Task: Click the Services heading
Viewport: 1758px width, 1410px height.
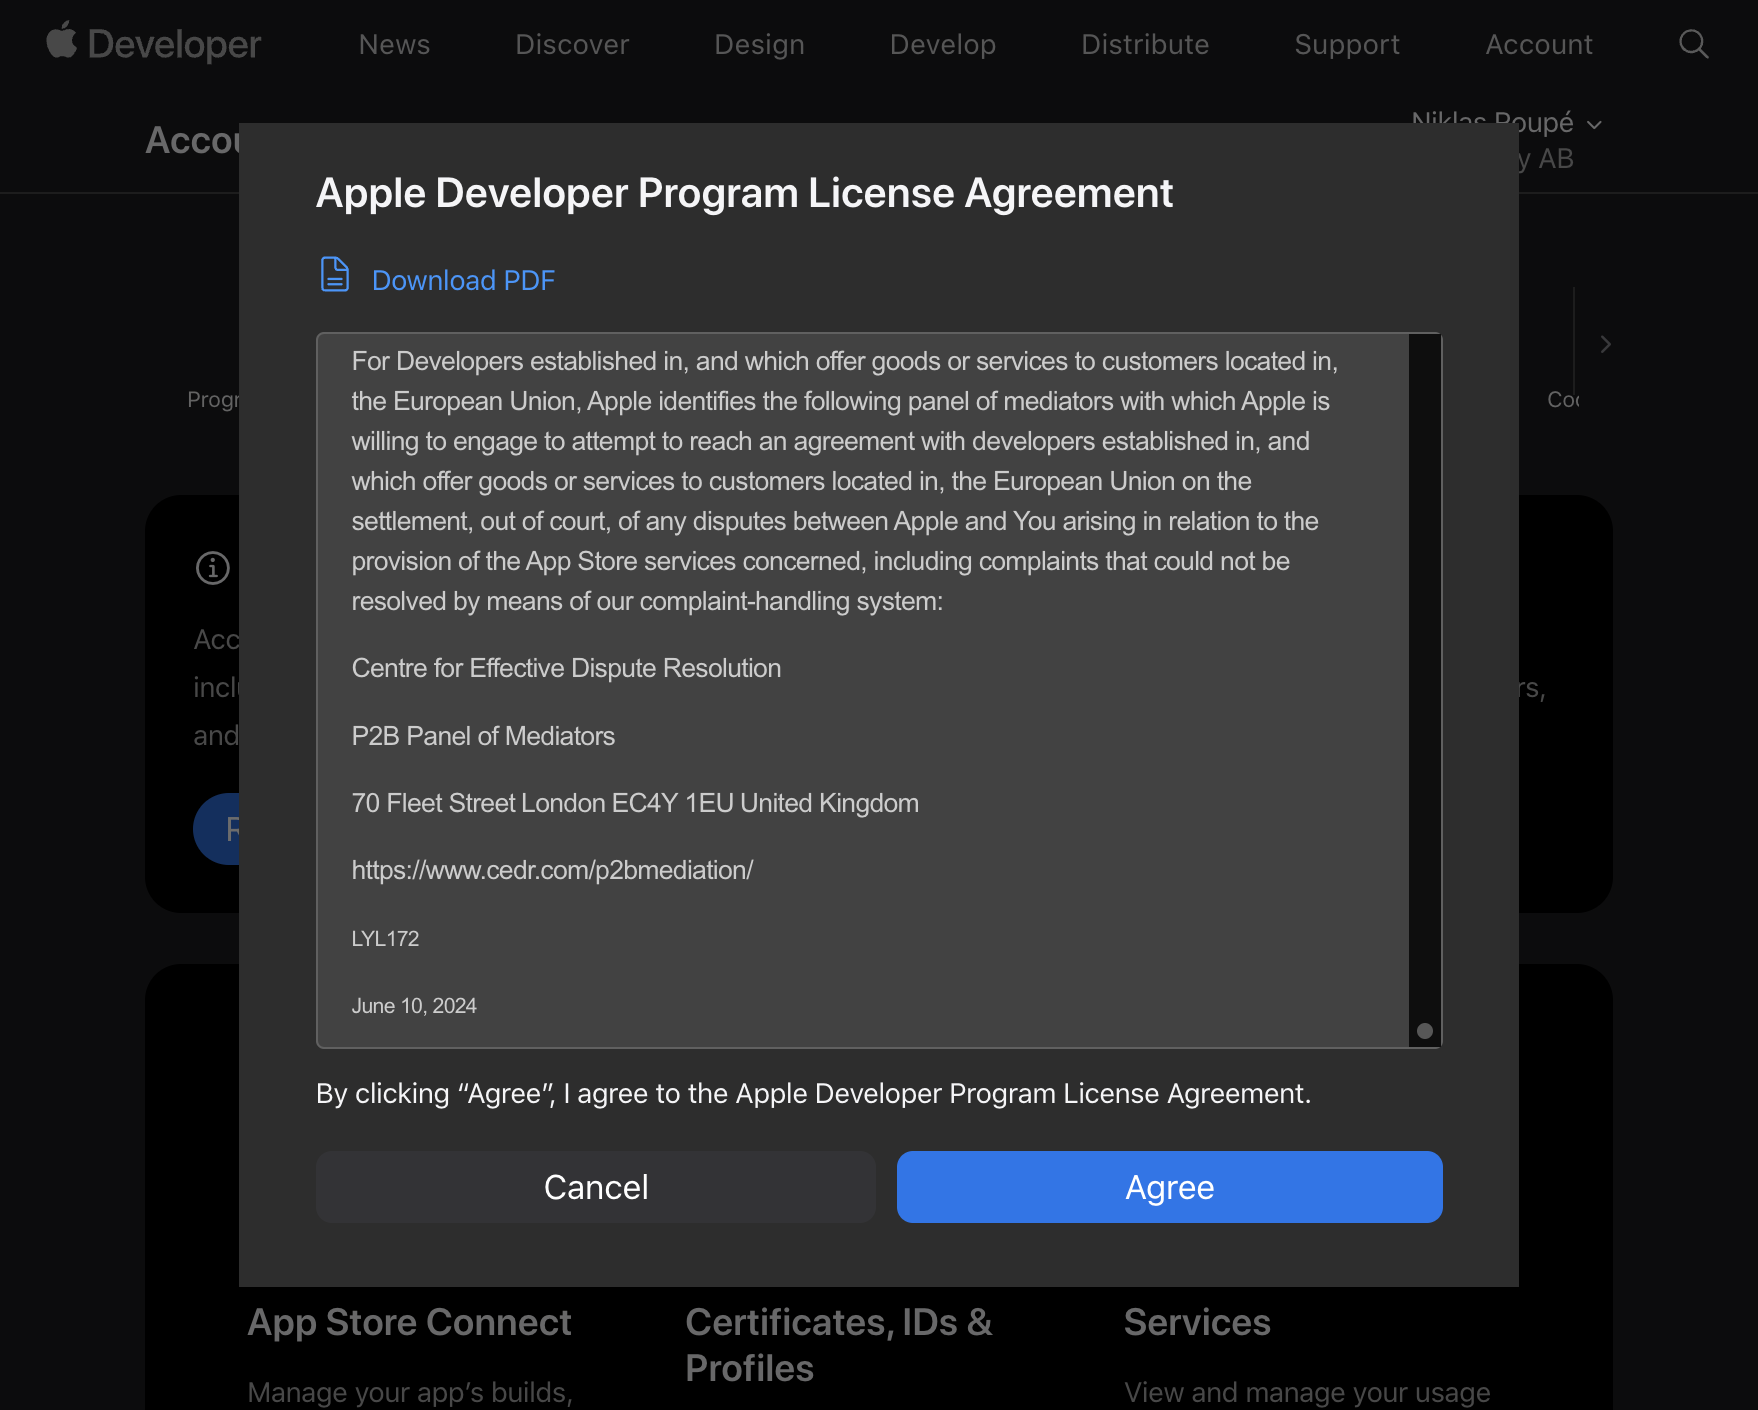Action: click(x=1197, y=1322)
